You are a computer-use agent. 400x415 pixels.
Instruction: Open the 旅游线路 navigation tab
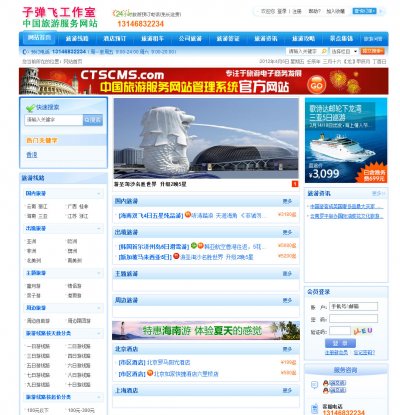point(77,39)
